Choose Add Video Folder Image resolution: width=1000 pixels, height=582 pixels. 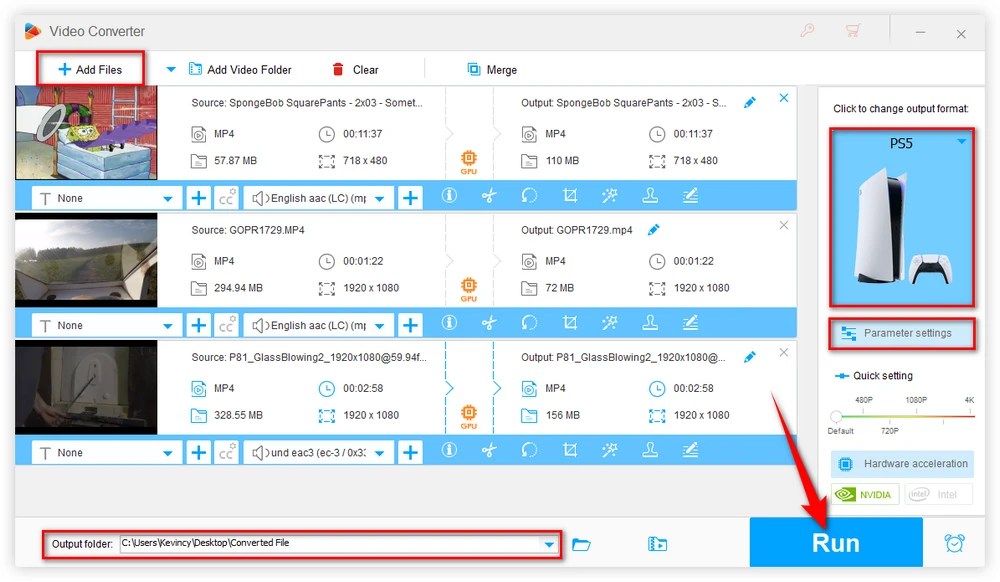click(x=240, y=69)
